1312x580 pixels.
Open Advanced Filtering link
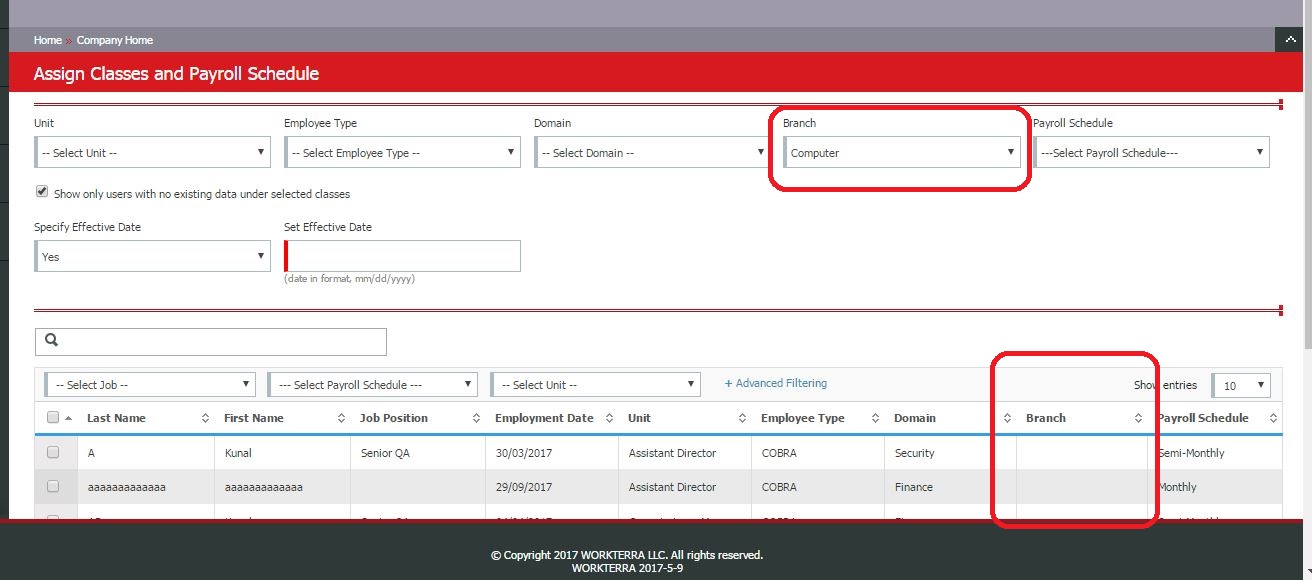pyautogui.click(x=776, y=383)
